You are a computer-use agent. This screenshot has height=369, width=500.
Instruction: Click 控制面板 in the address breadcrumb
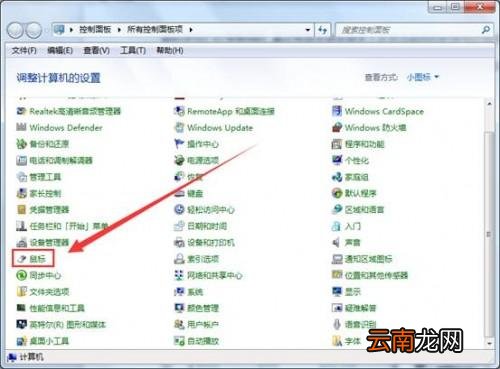pyautogui.click(x=95, y=29)
